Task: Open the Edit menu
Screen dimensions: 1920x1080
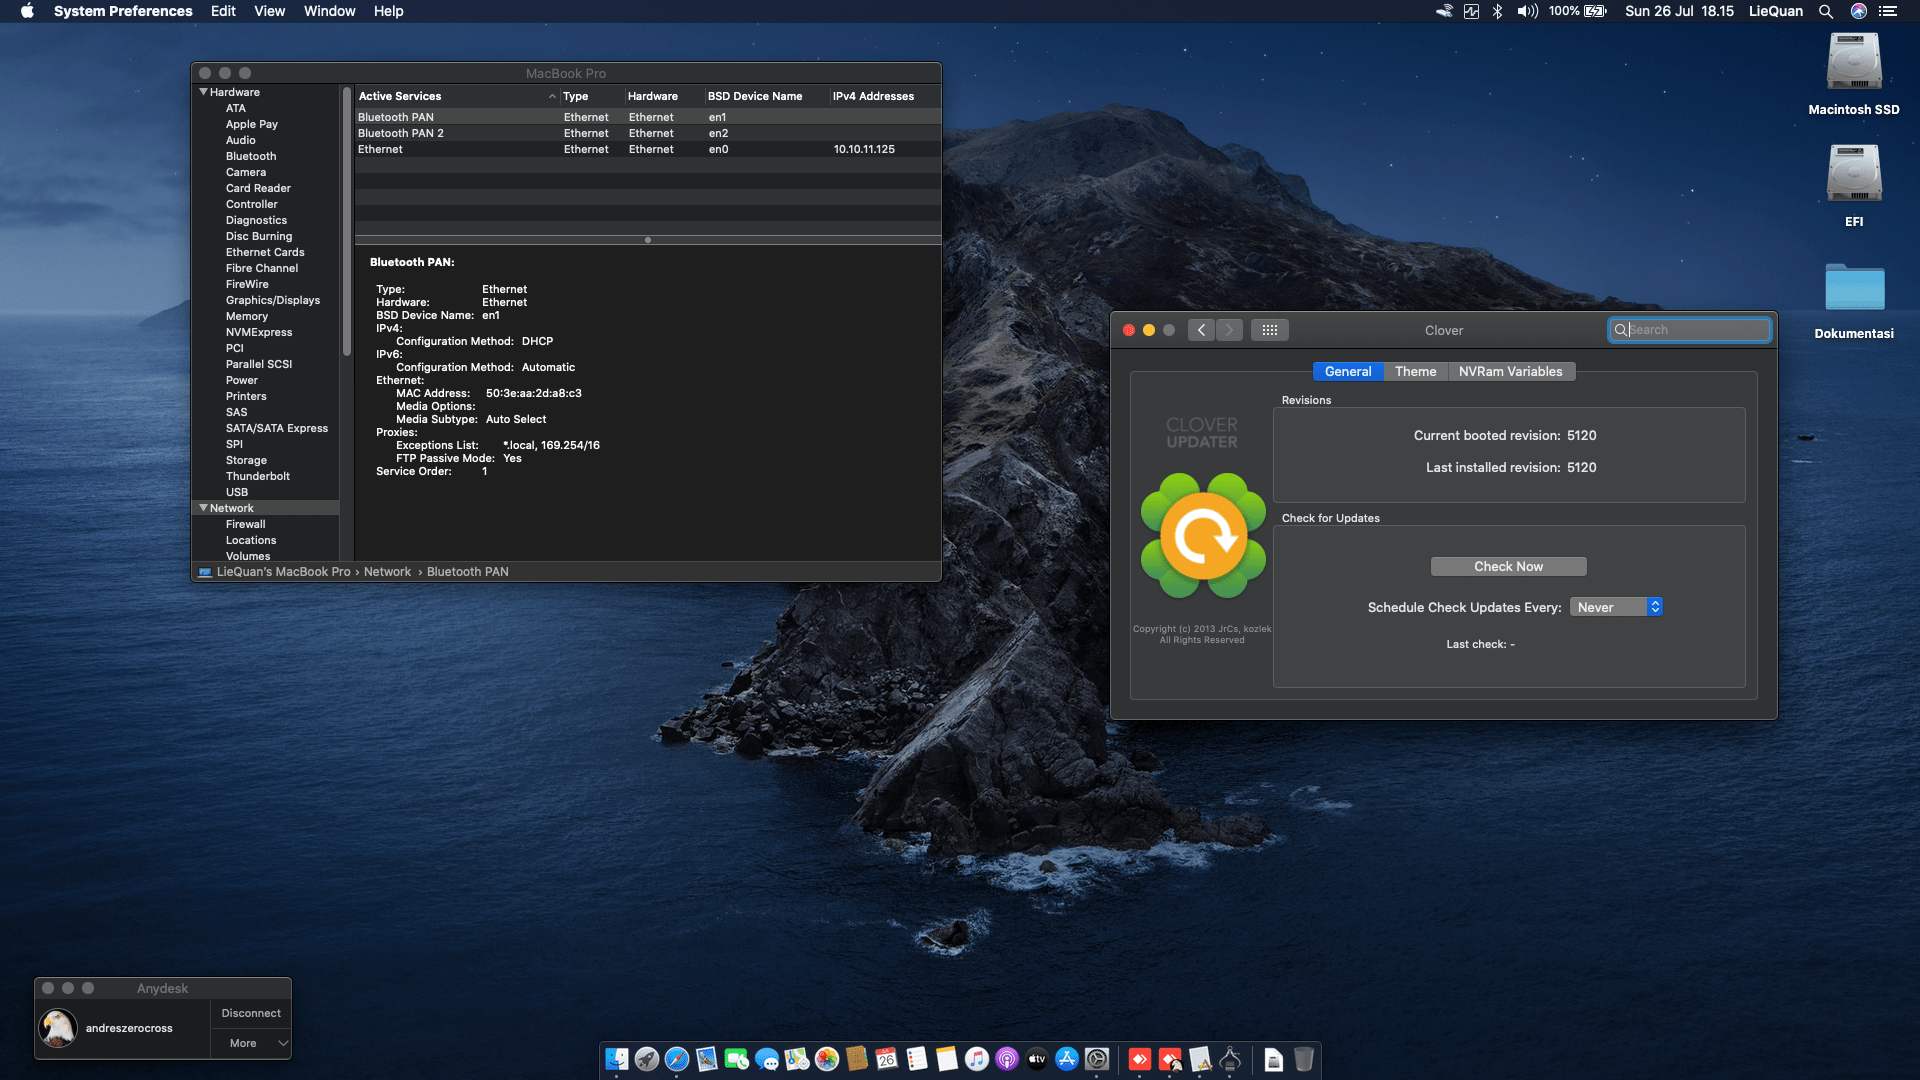Action: coord(223,11)
